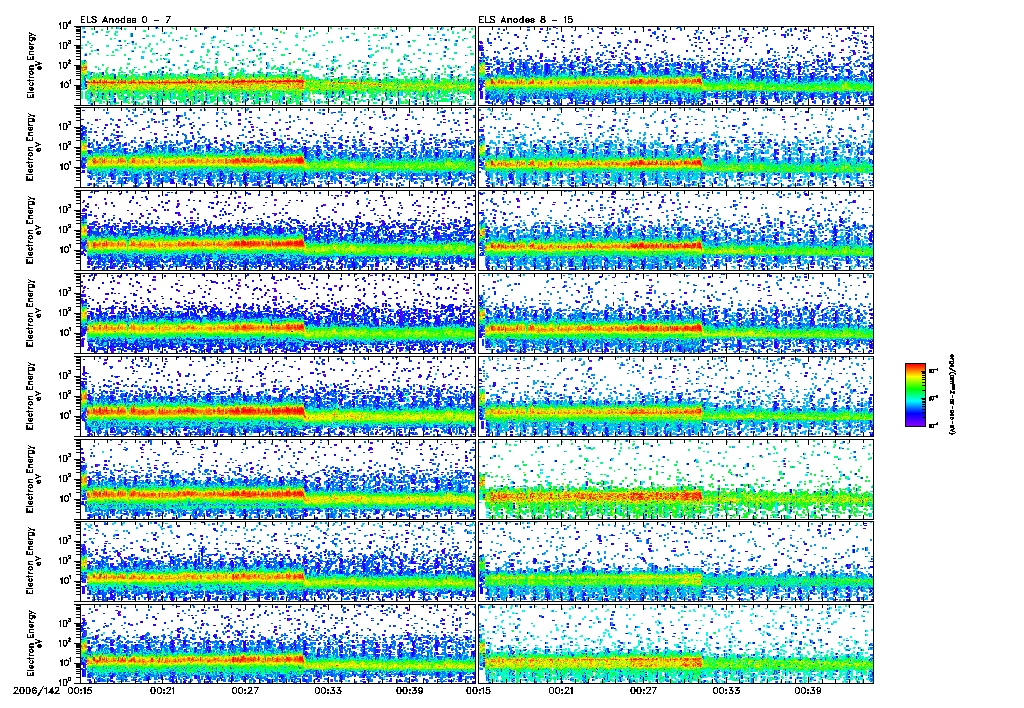Viewport: 1024px width, 708px height.
Task: Click the sixth spectrogram panel in the Anodes 8-15 column
Action: pyautogui.click(x=676, y=479)
